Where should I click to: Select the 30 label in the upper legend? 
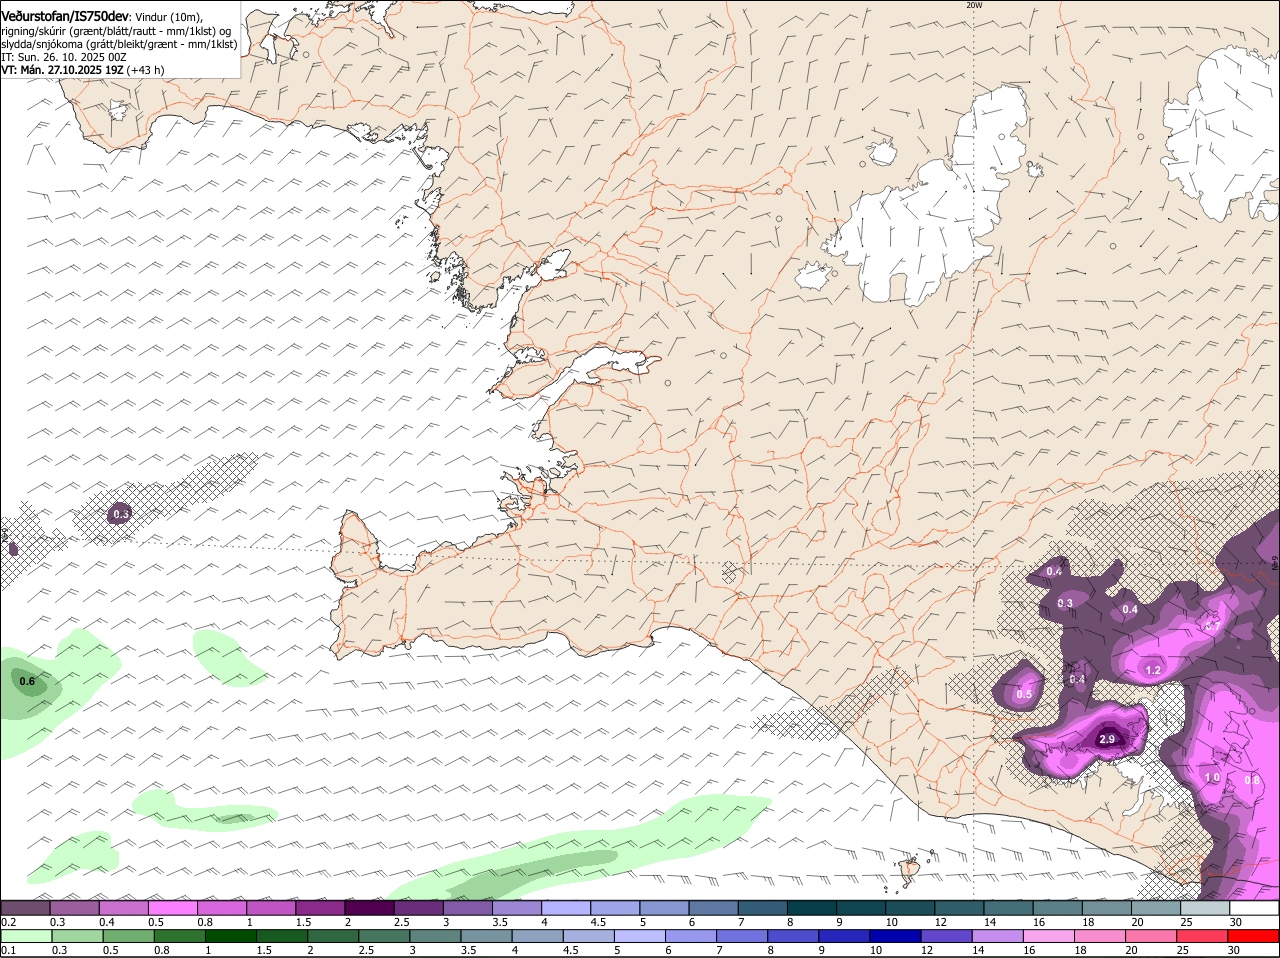point(1236,922)
